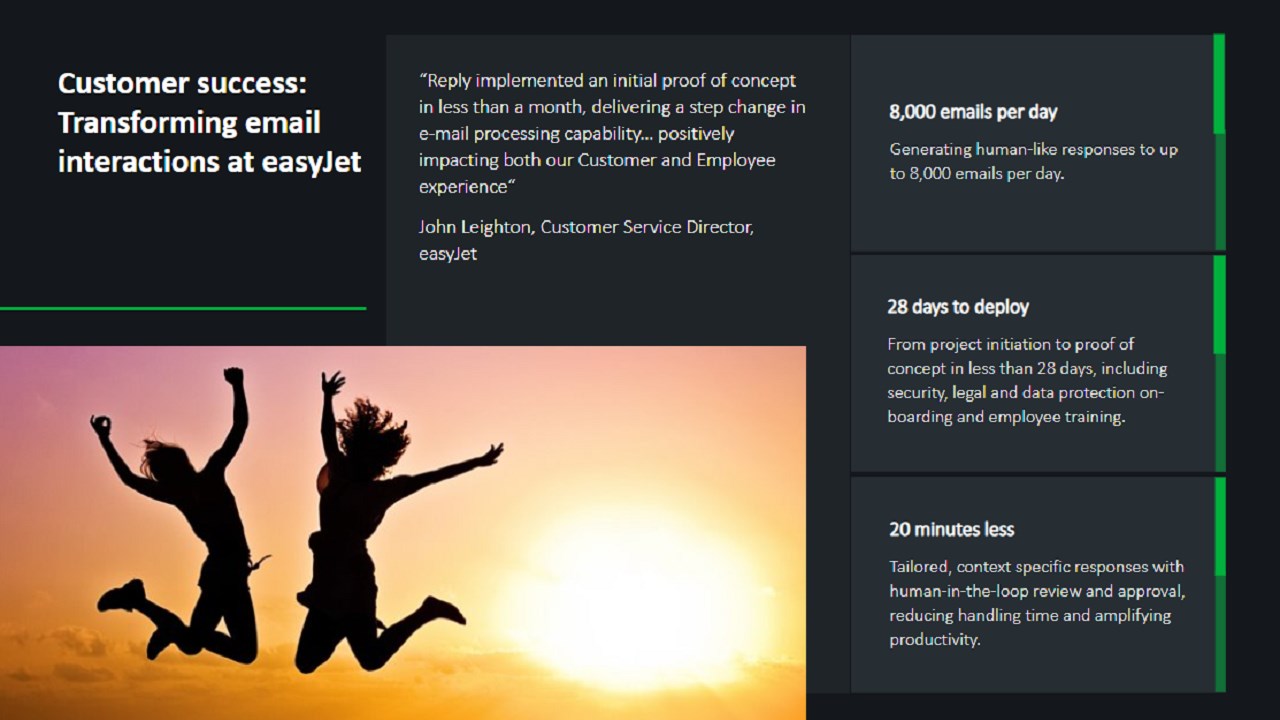Click the heading '8,000 emails per day'
The height and width of the screenshot is (720, 1280).
point(973,112)
